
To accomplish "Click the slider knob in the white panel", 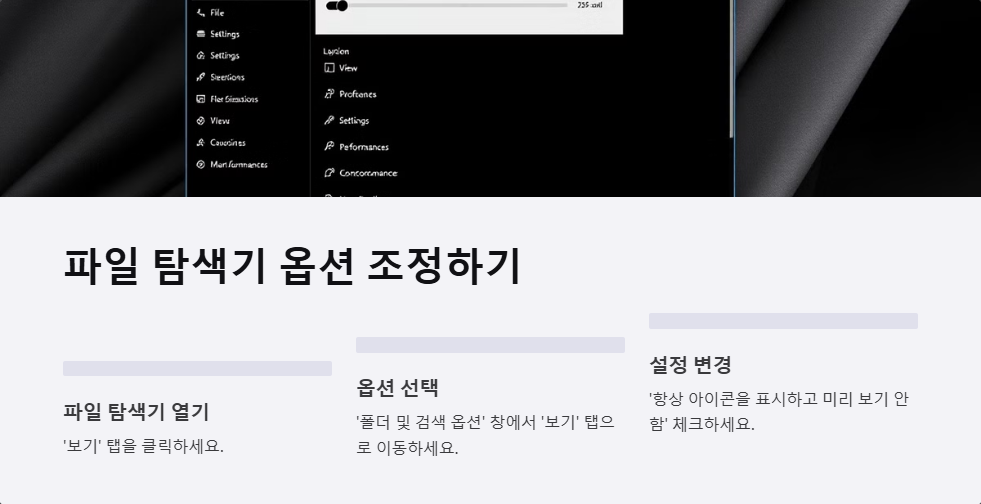I will pos(342,6).
